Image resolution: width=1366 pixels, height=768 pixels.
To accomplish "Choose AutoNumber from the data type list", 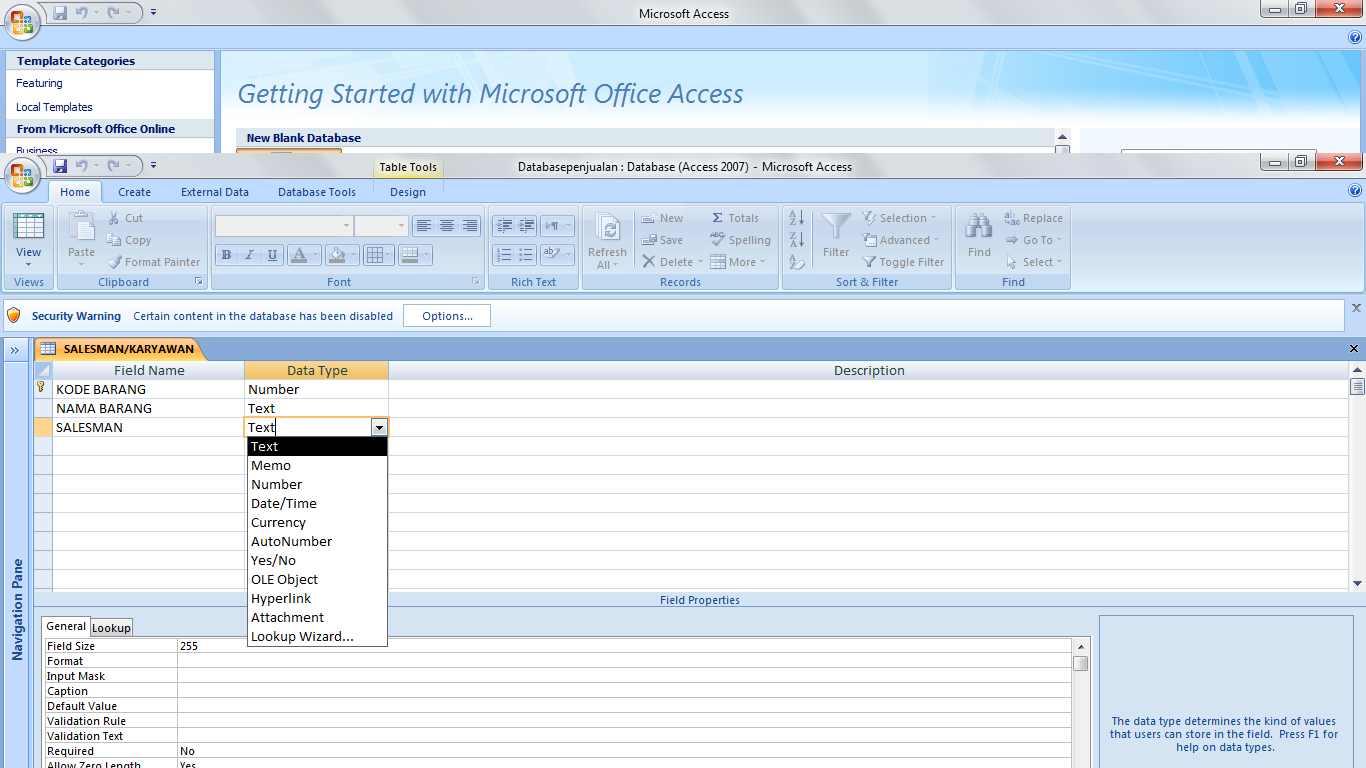I will pyautogui.click(x=317, y=541).
